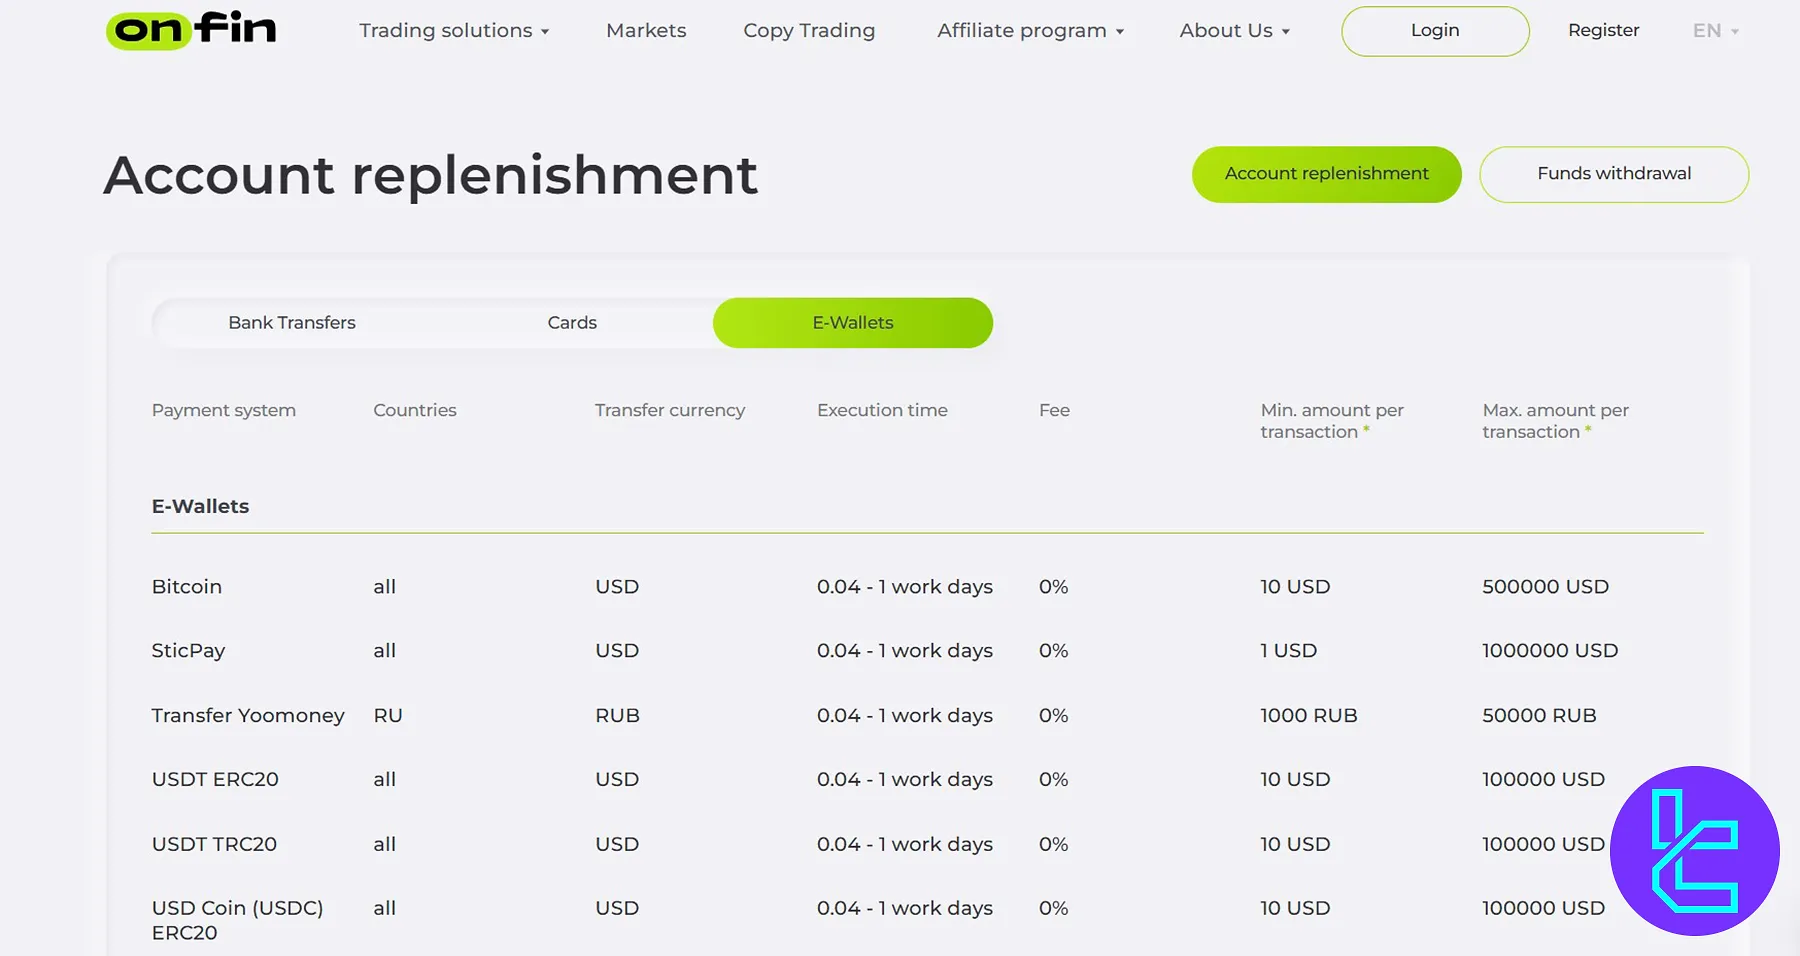Select the Cards tab
Viewport: 1800px width, 956px height.
(x=572, y=323)
